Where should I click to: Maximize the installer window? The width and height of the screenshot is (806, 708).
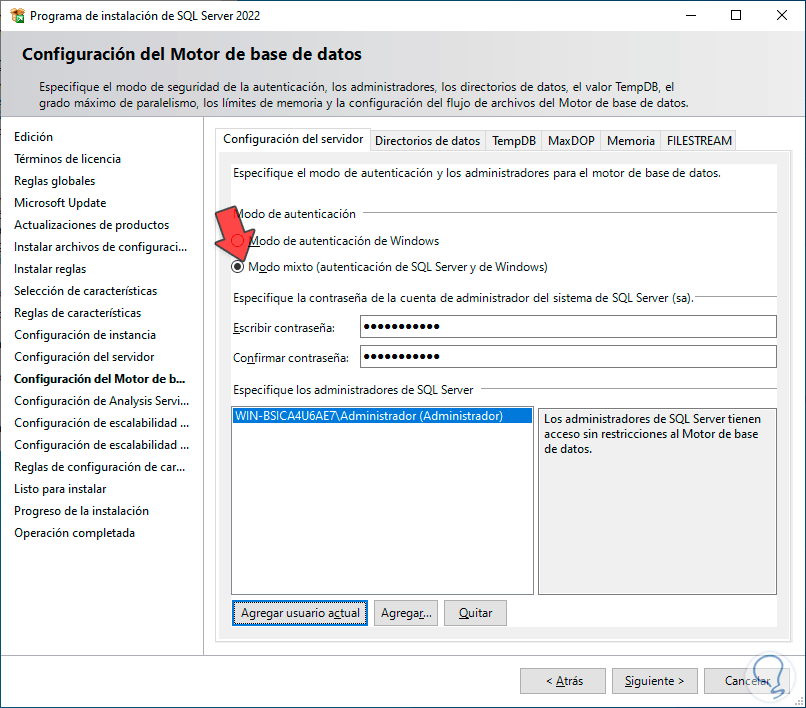point(736,15)
